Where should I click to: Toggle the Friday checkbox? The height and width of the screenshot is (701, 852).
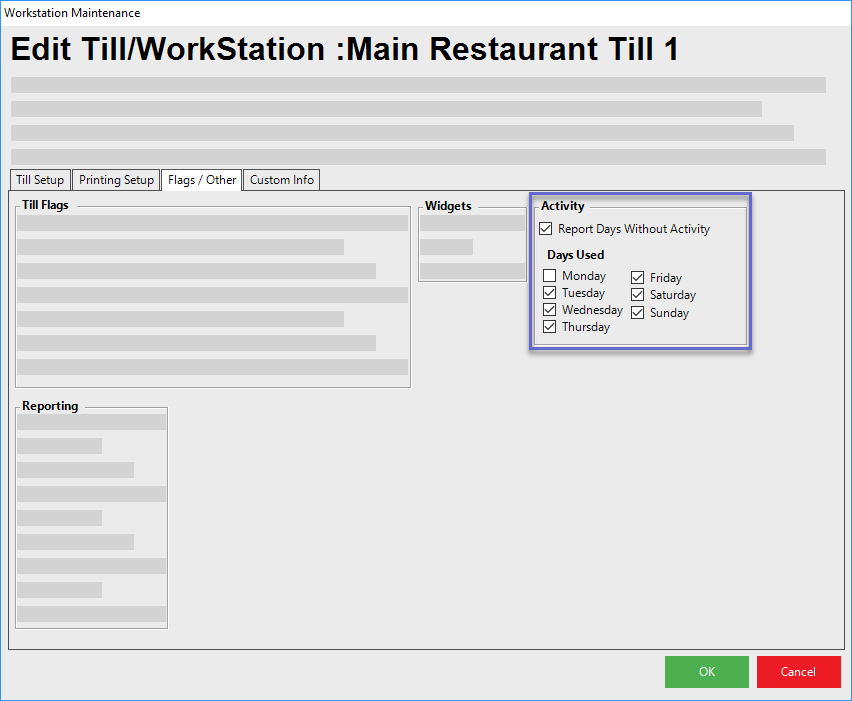pyautogui.click(x=638, y=278)
